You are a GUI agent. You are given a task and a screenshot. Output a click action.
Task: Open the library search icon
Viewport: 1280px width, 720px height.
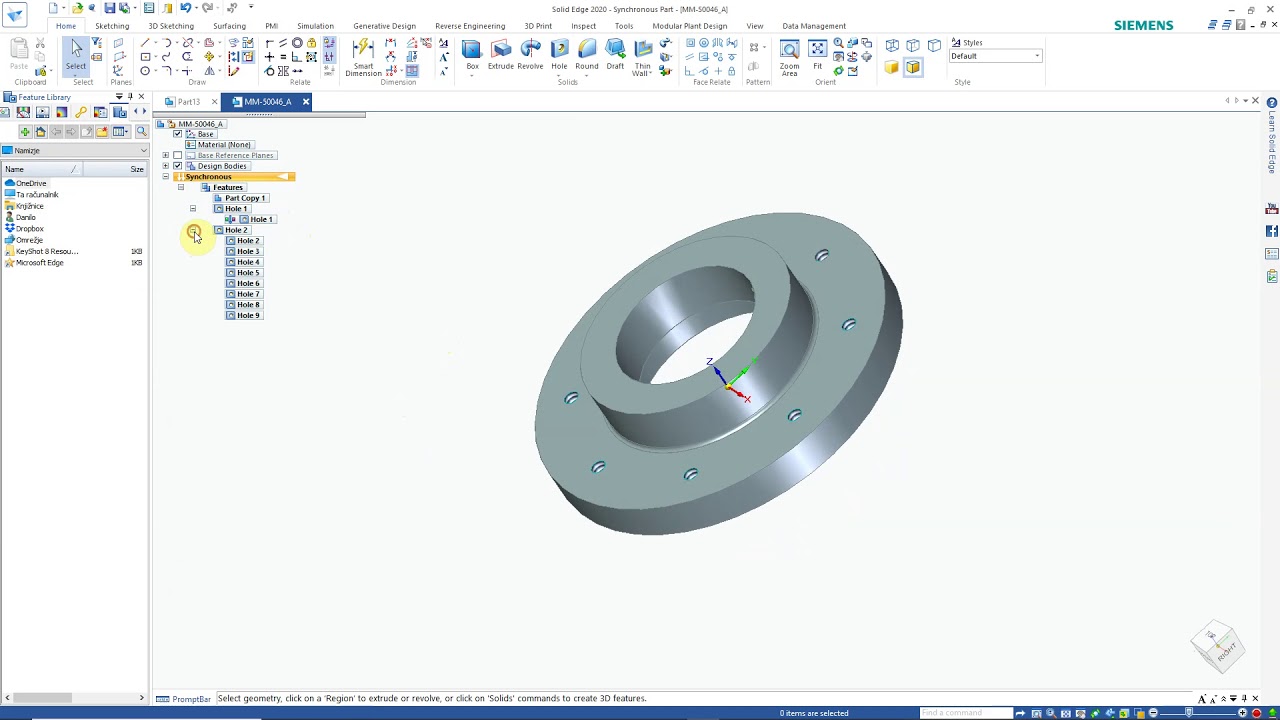click(x=141, y=132)
